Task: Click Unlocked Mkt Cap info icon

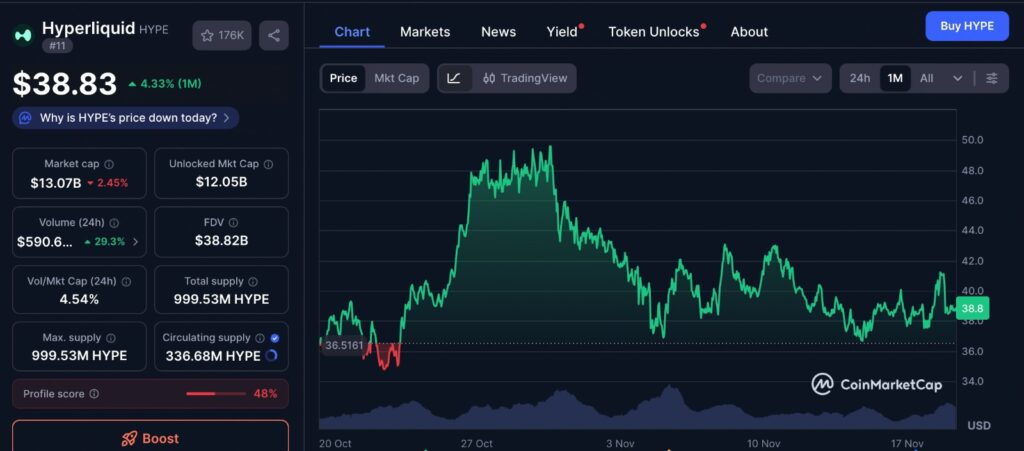Action: [269, 164]
